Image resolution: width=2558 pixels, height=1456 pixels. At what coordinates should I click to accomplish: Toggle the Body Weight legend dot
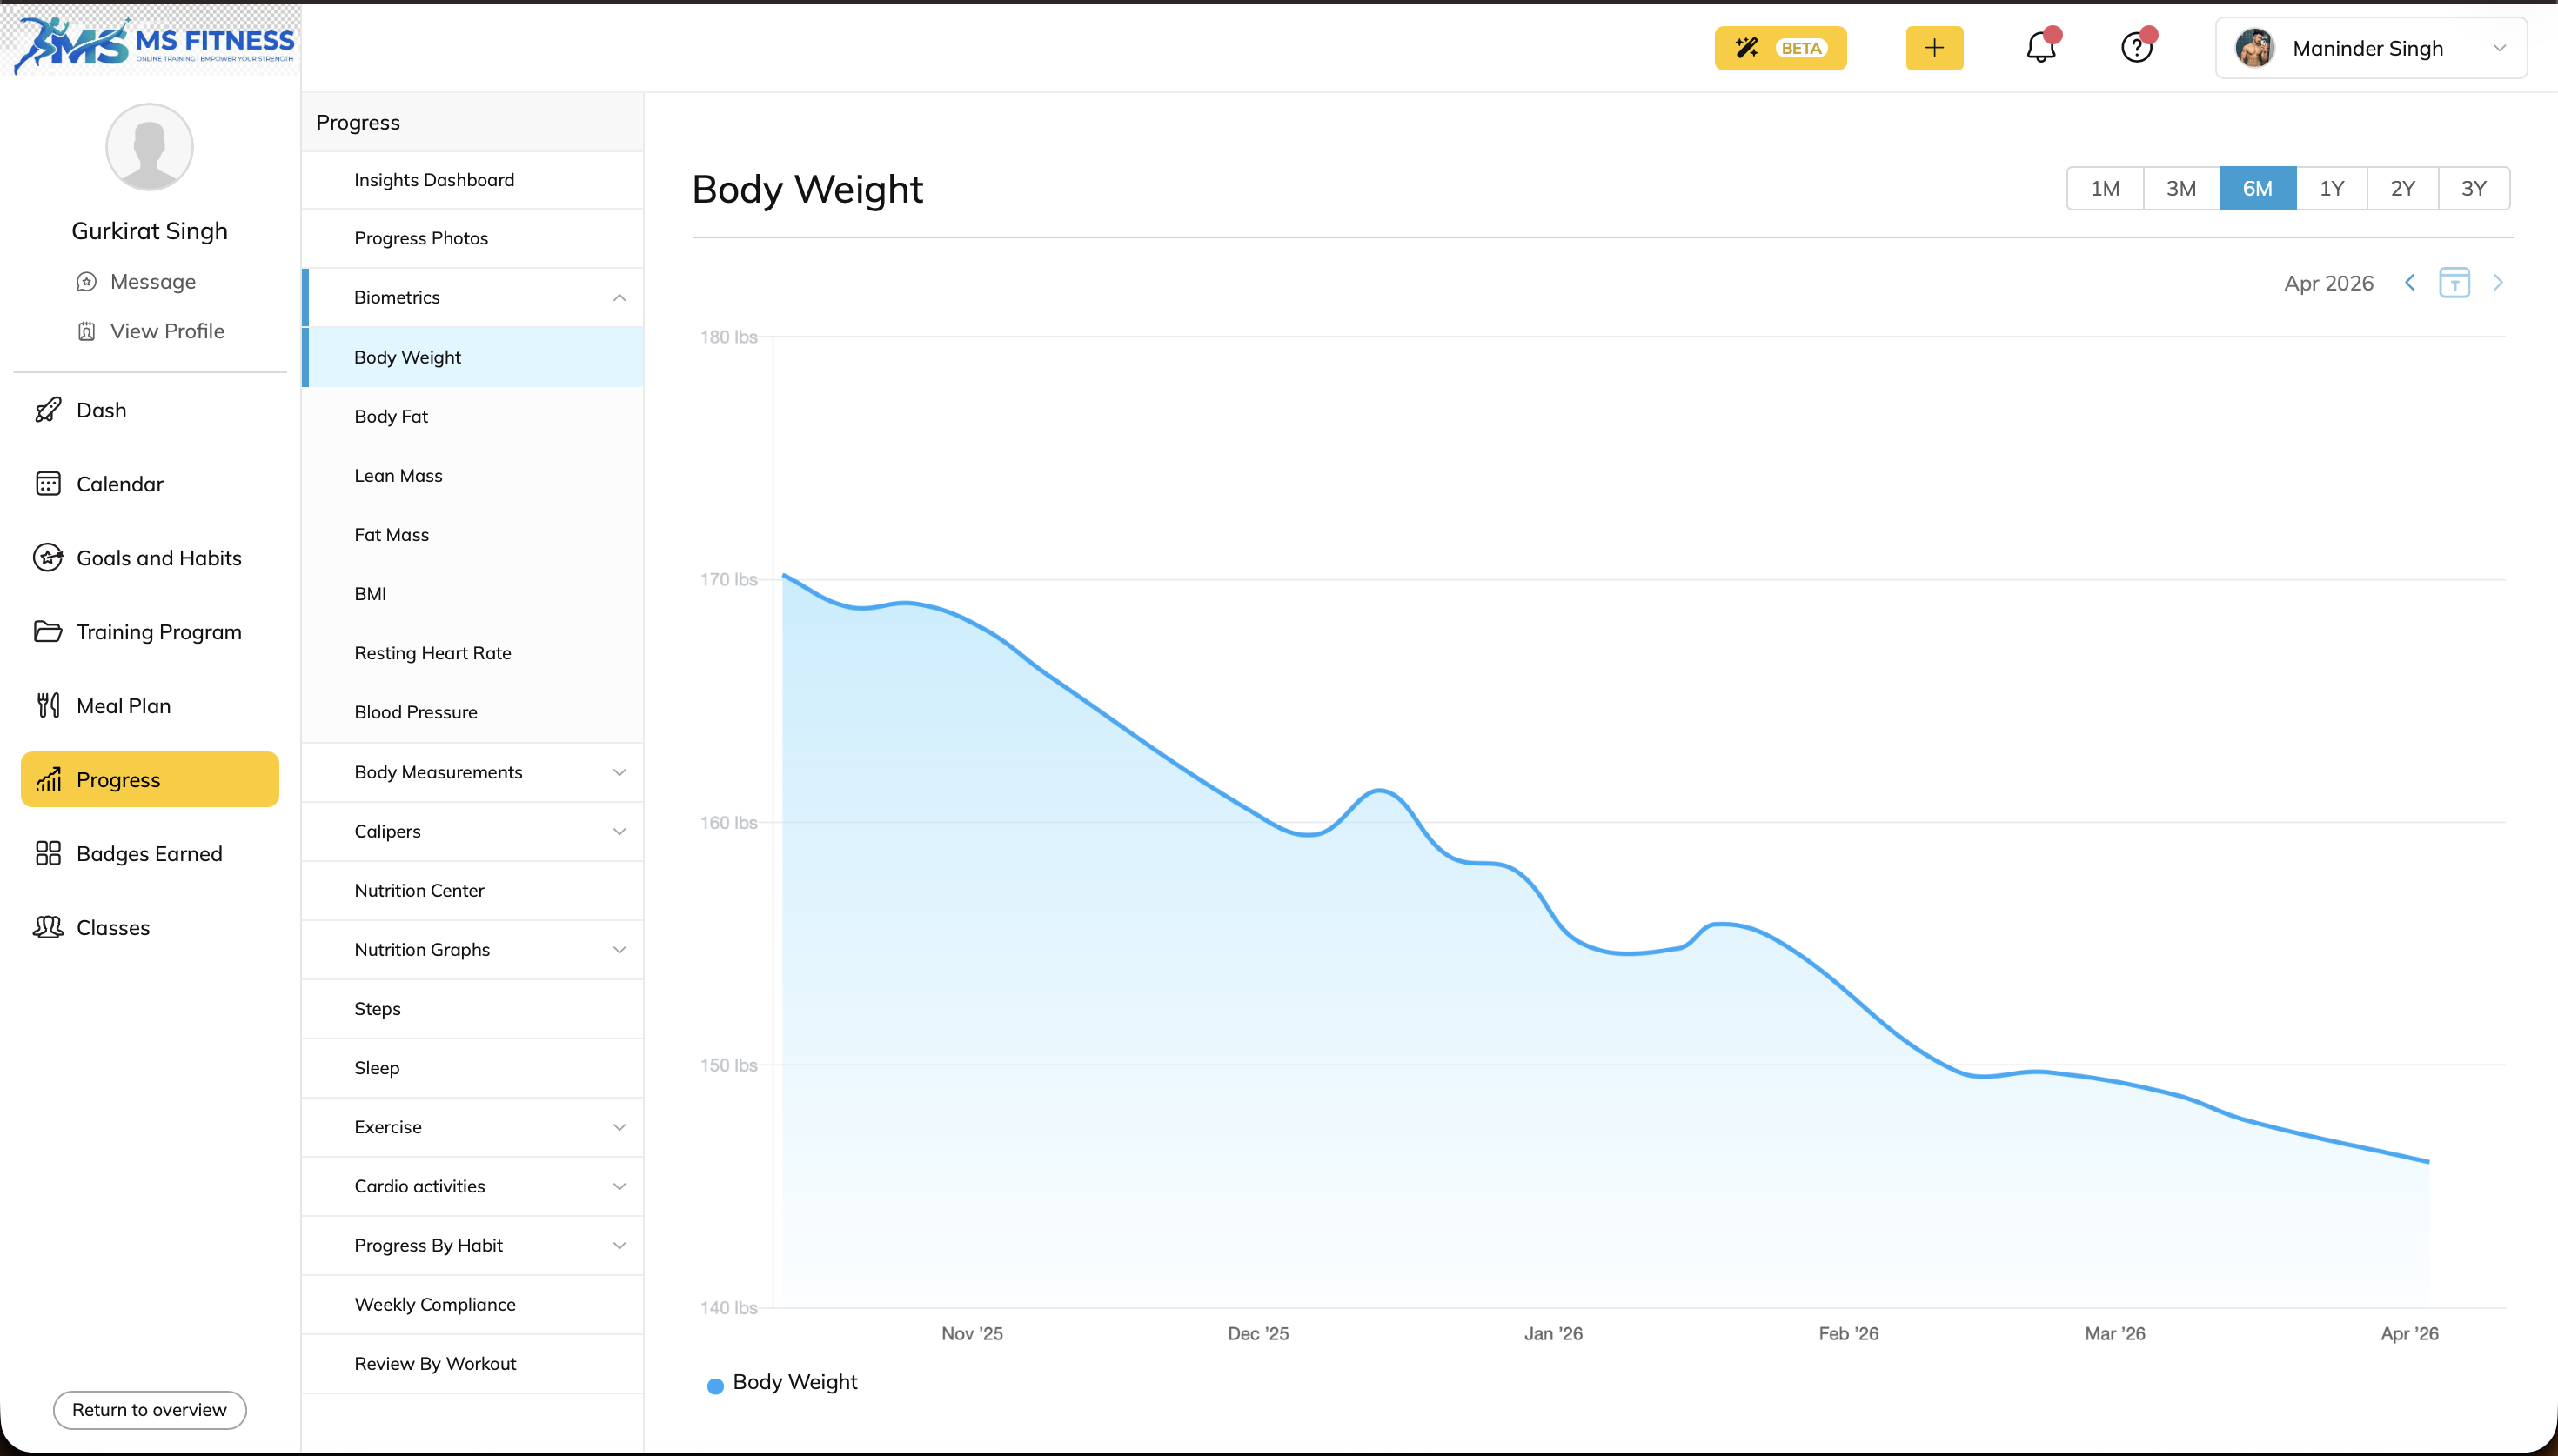point(715,1385)
